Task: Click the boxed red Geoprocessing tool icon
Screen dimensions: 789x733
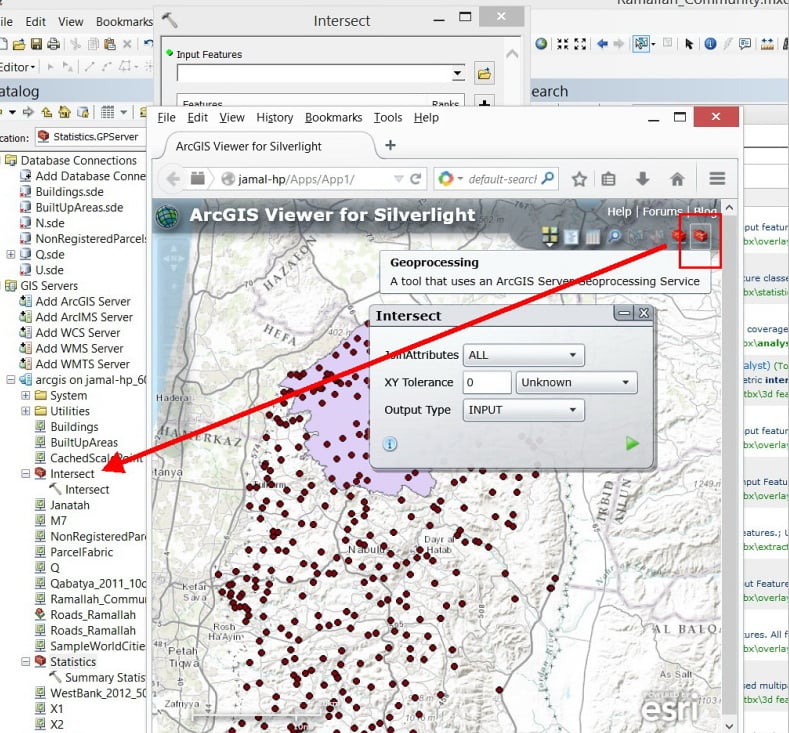Action: click(x=700, y=235)
